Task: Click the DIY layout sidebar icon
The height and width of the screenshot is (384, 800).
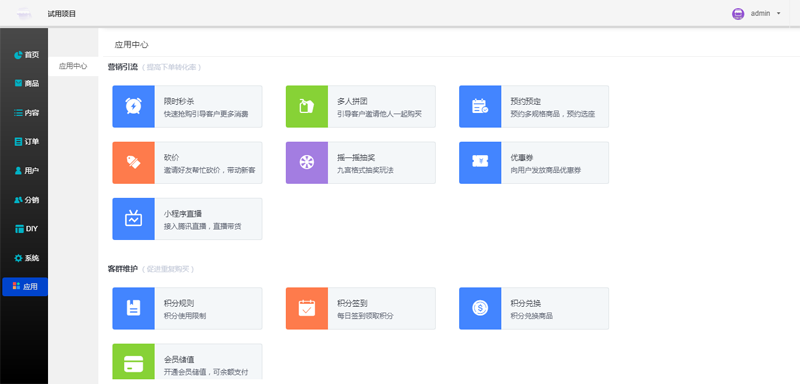Action: pyautogui.click(x=19, y=228)
